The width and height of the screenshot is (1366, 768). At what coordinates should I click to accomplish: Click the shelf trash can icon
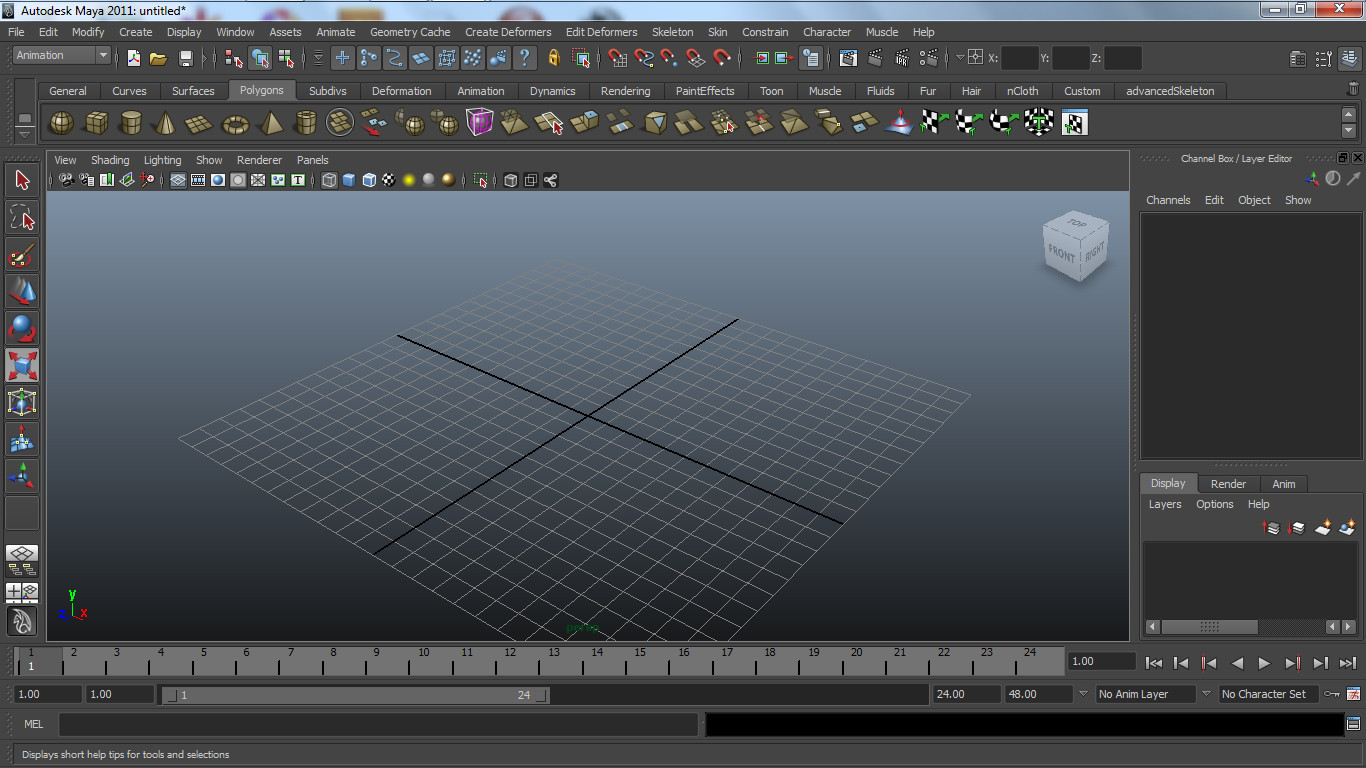point(1353,90)
